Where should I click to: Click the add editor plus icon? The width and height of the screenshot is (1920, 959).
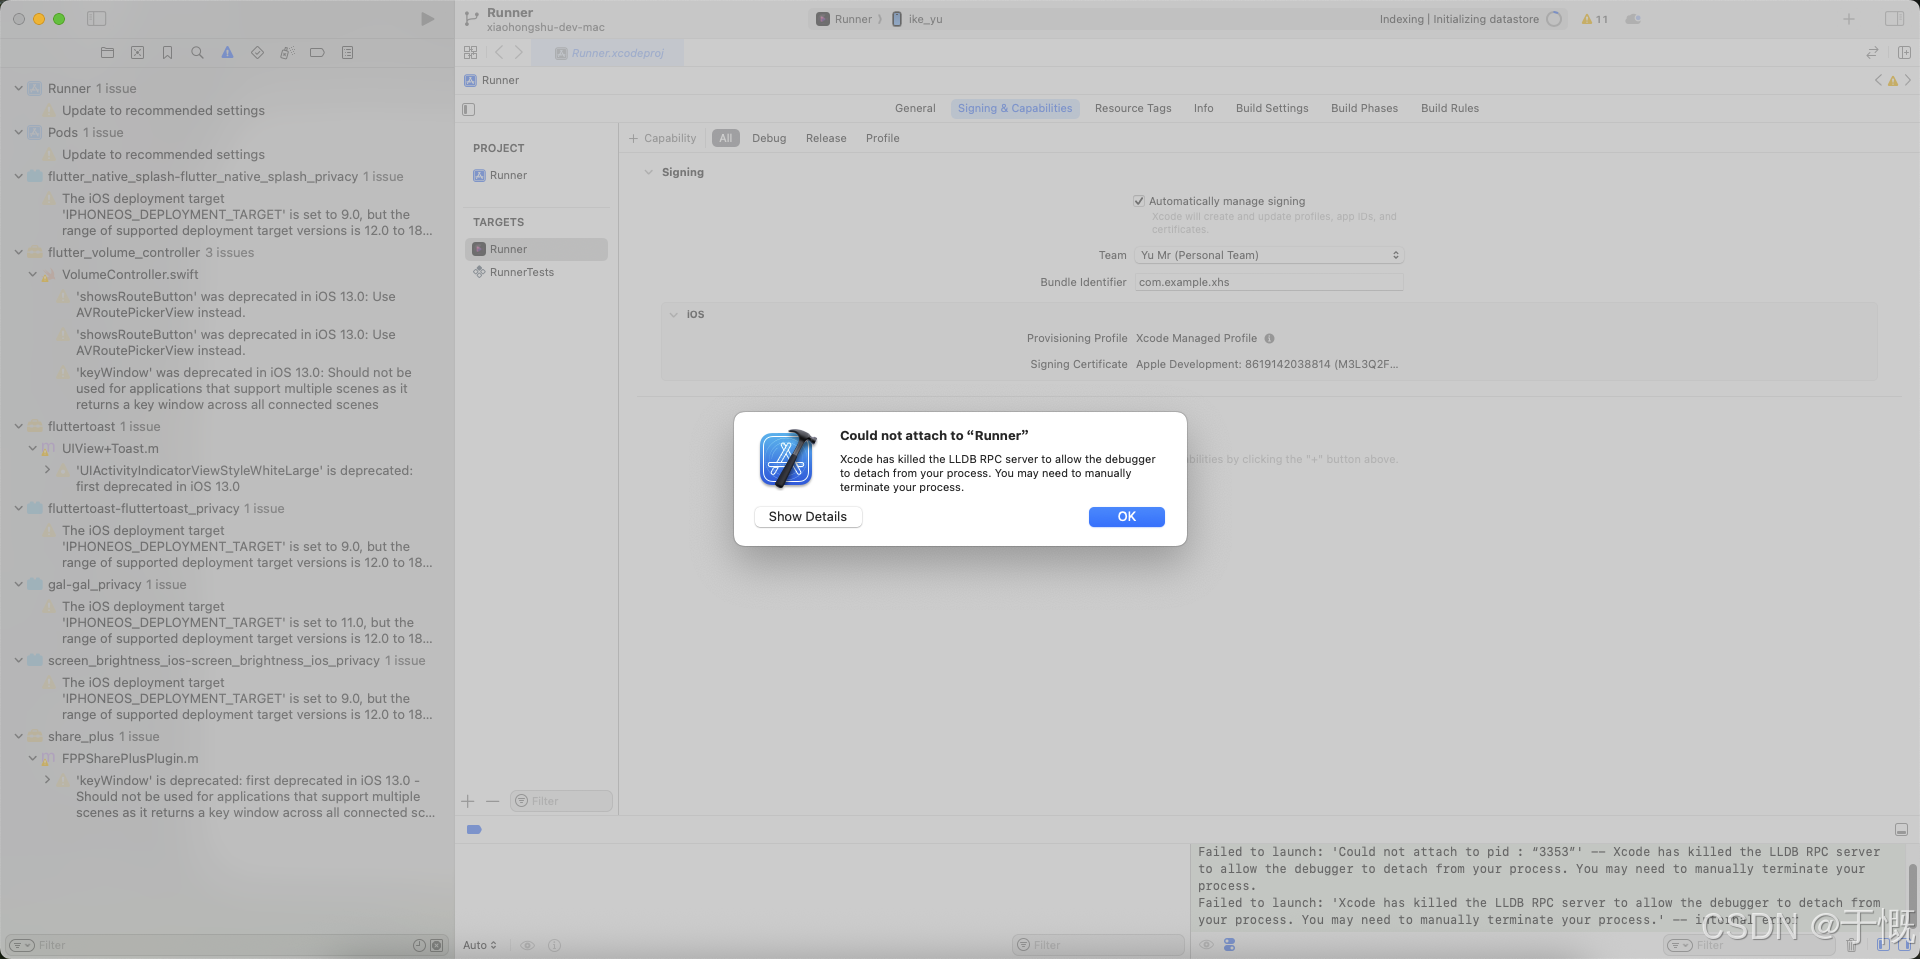click(x=1849, y=19)
